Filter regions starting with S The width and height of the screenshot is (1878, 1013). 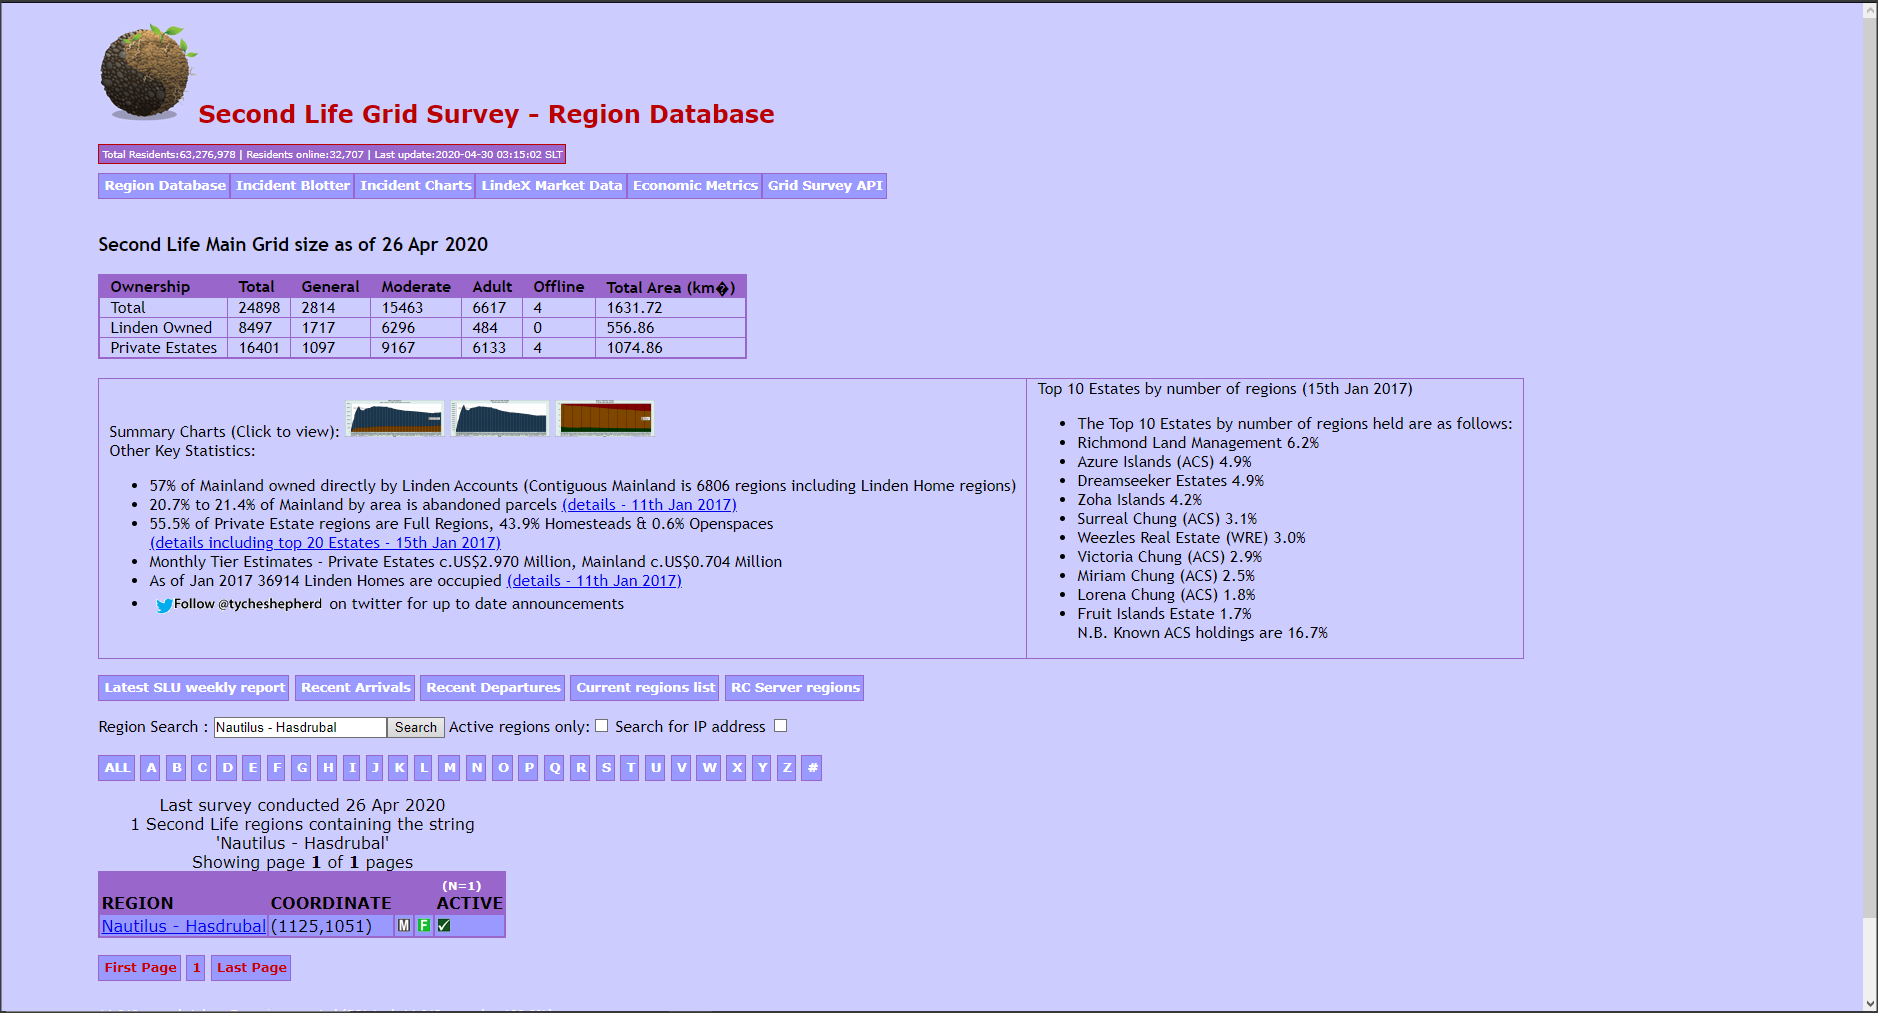tap(606, 768)
